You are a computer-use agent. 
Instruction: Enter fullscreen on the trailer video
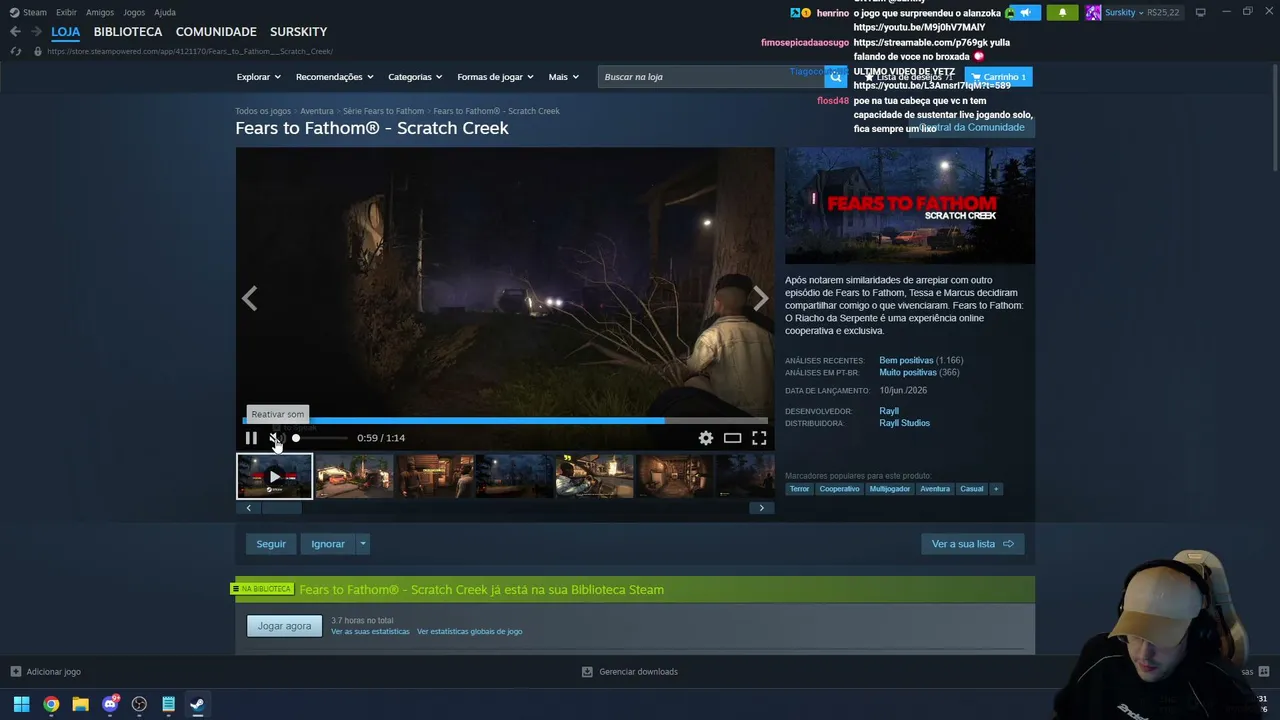click(760, 438)
